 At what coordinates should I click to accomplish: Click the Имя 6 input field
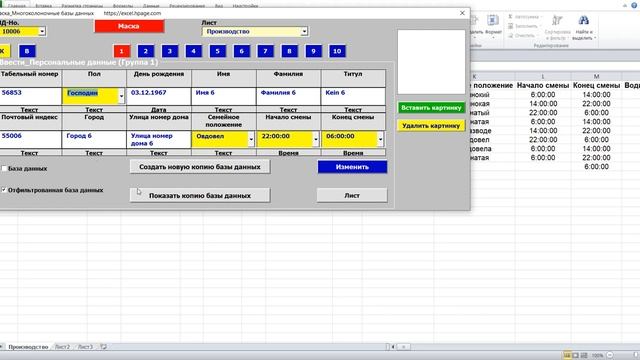click(223, 96)
